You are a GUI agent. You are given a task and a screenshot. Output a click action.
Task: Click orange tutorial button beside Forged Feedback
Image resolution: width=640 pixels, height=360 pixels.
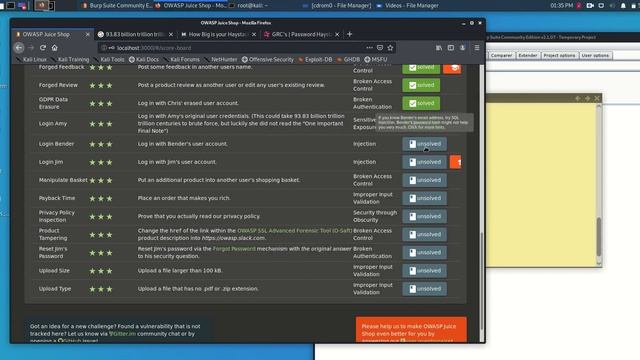[x=452, y=69]
